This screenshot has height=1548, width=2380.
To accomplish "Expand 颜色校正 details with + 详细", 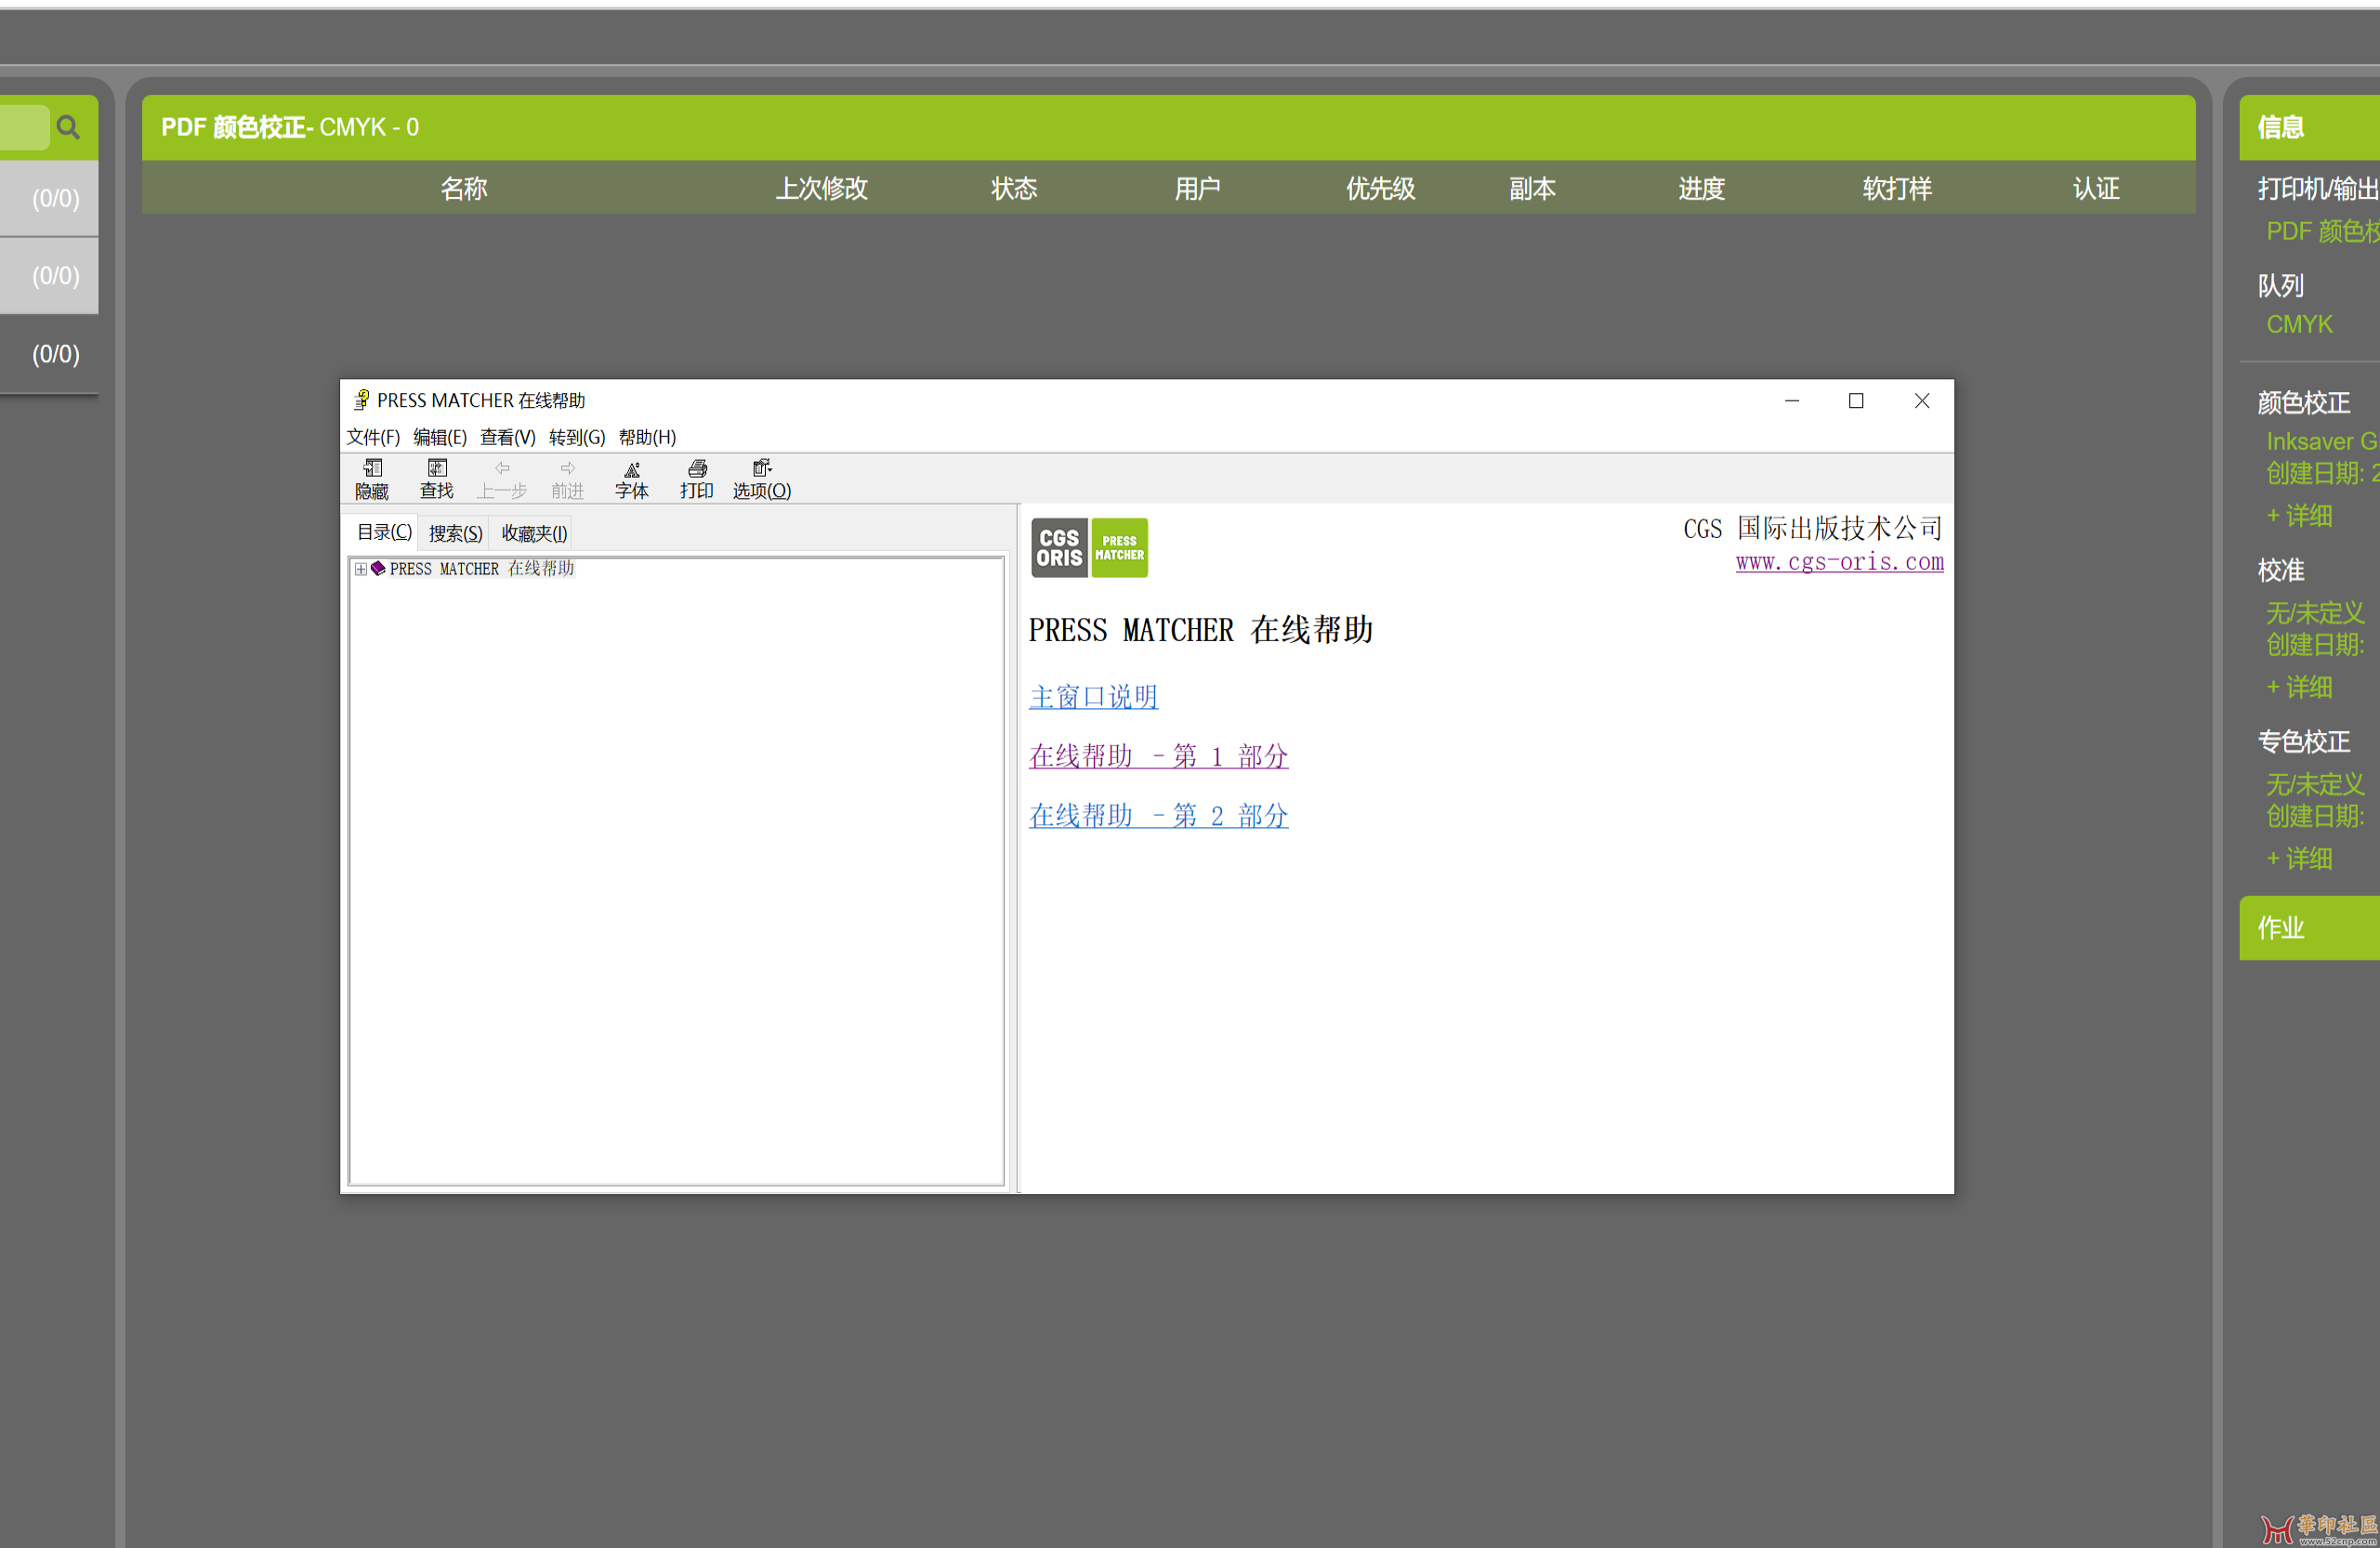I will 2299,516.
